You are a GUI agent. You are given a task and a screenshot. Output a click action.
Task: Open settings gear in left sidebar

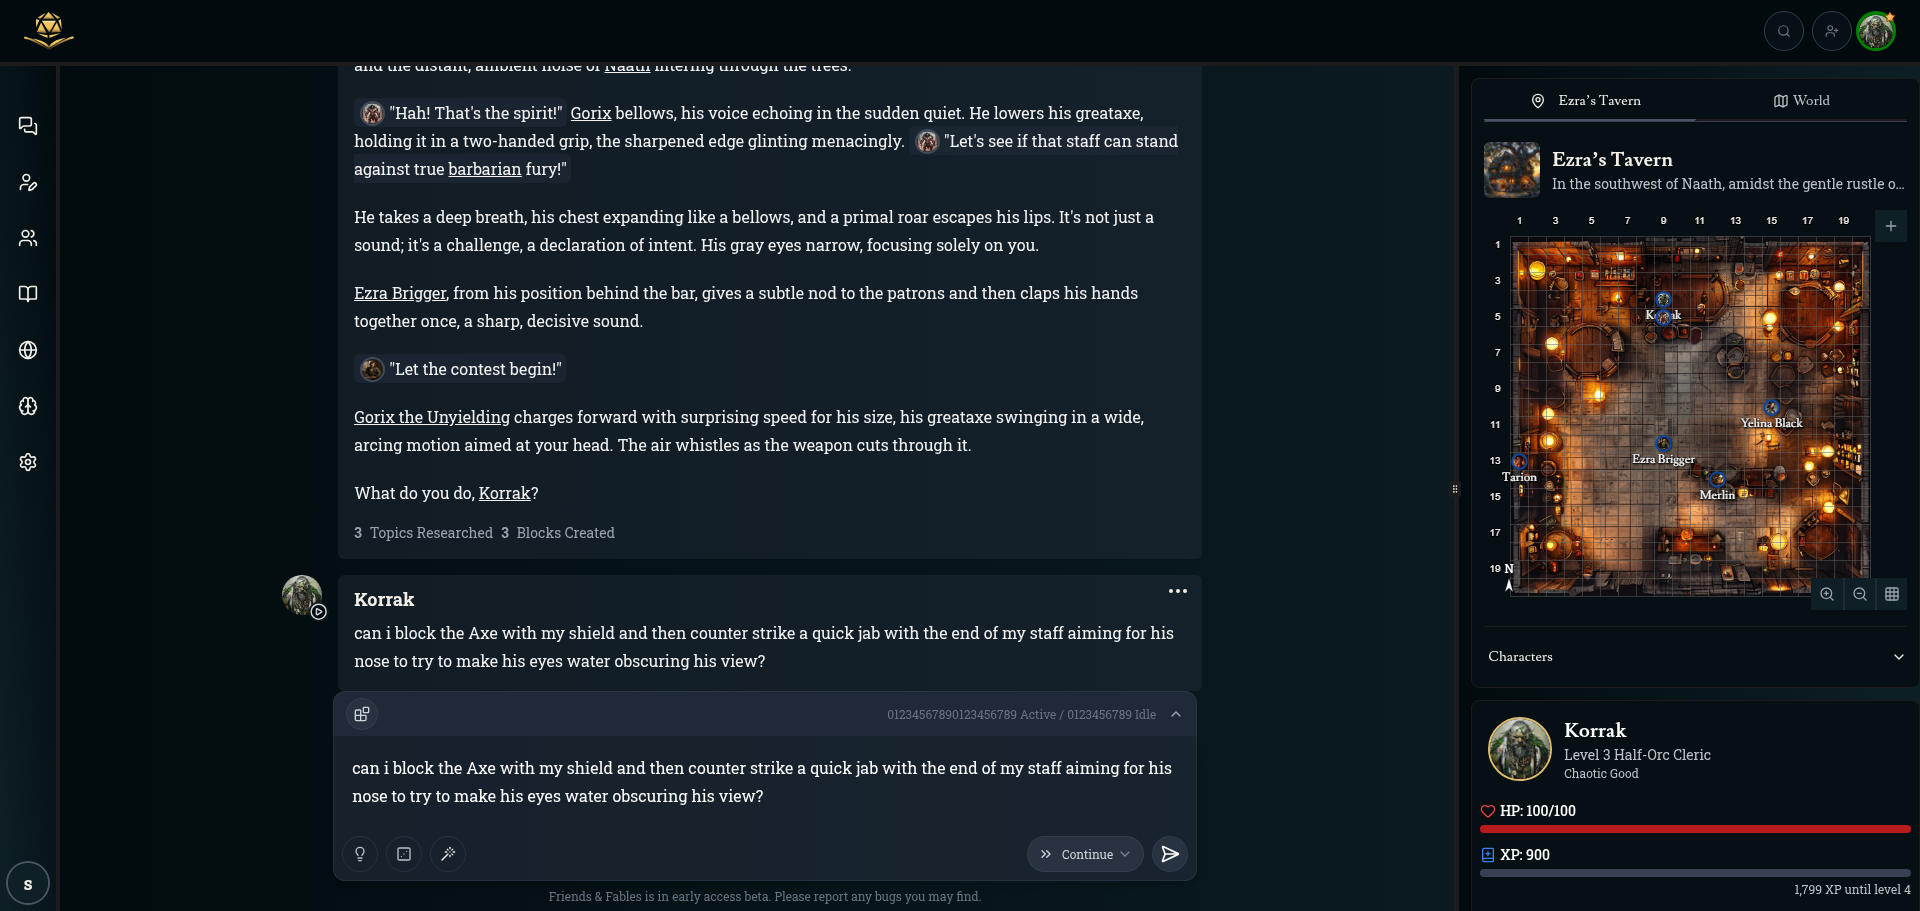click(28, 462)
